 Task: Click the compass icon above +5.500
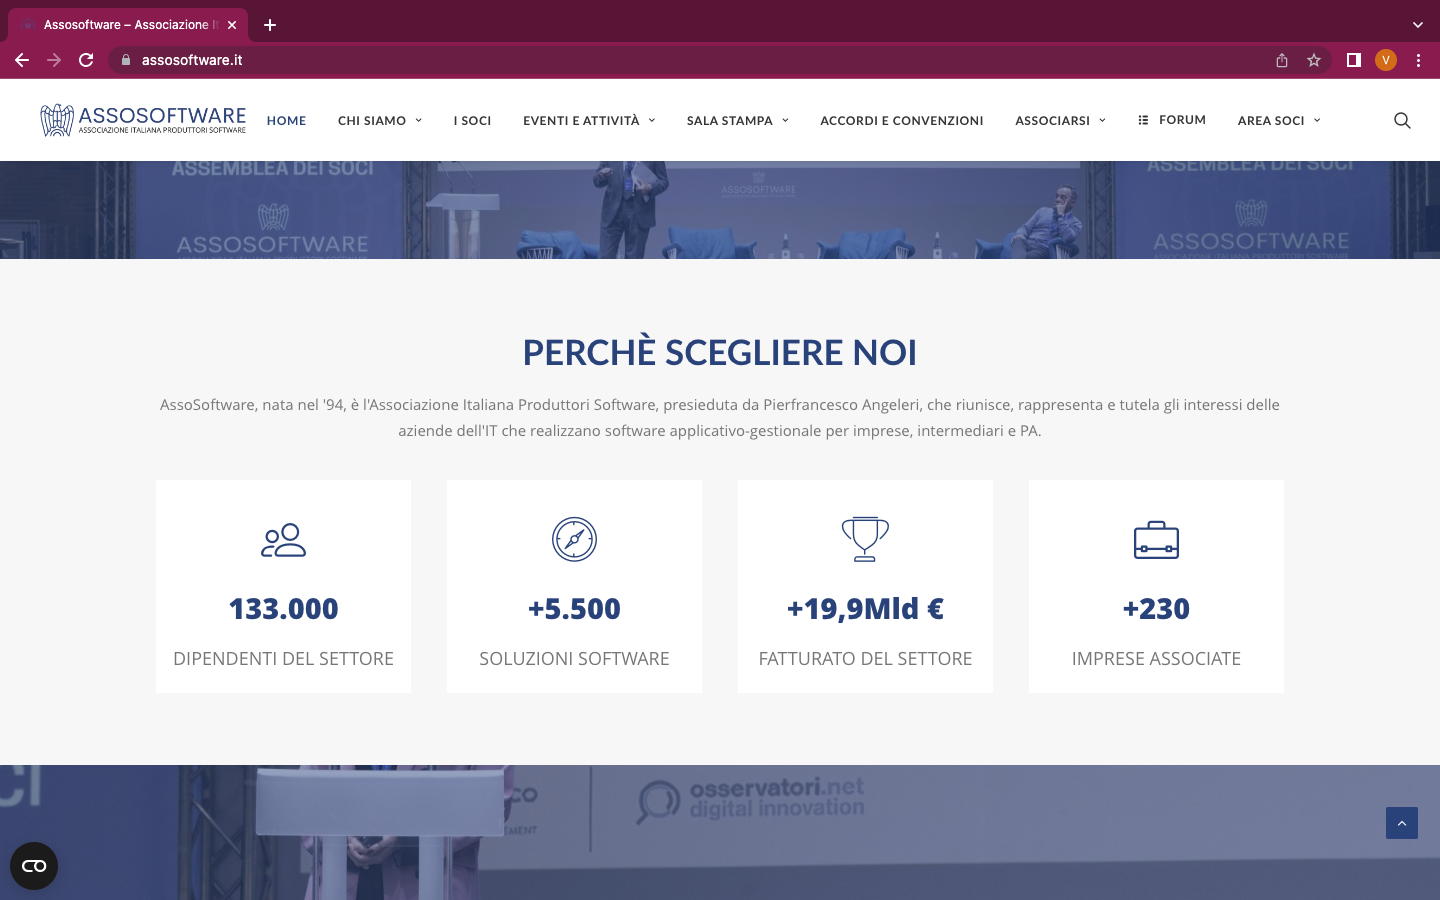[x=574, y=538]
